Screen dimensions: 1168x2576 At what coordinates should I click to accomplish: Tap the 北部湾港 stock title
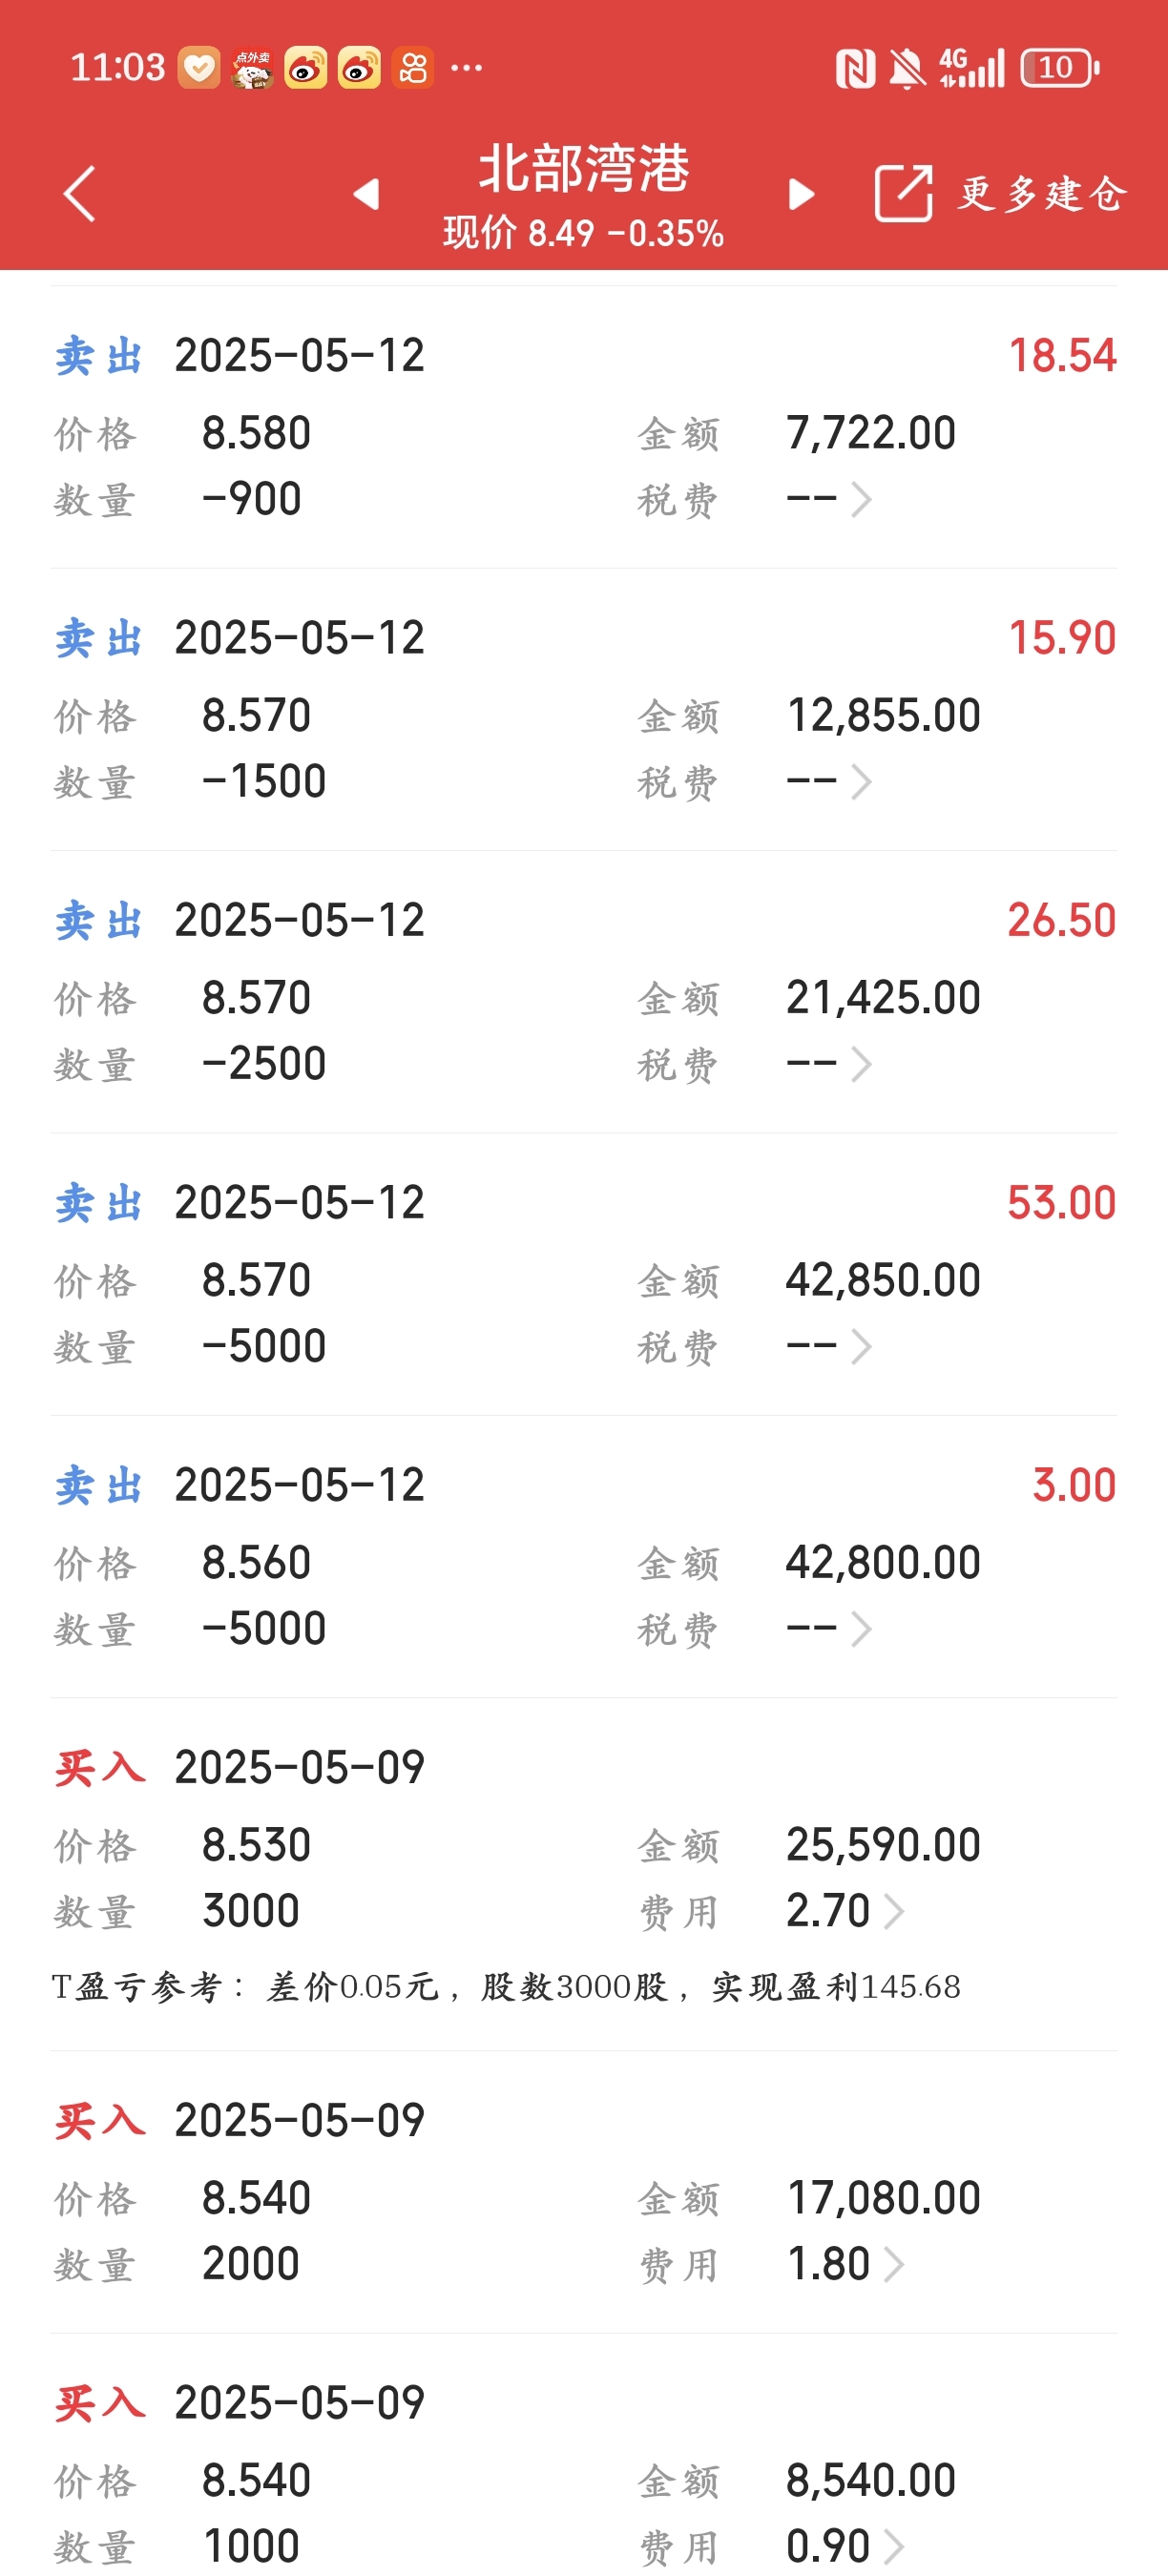pos(584,168)
